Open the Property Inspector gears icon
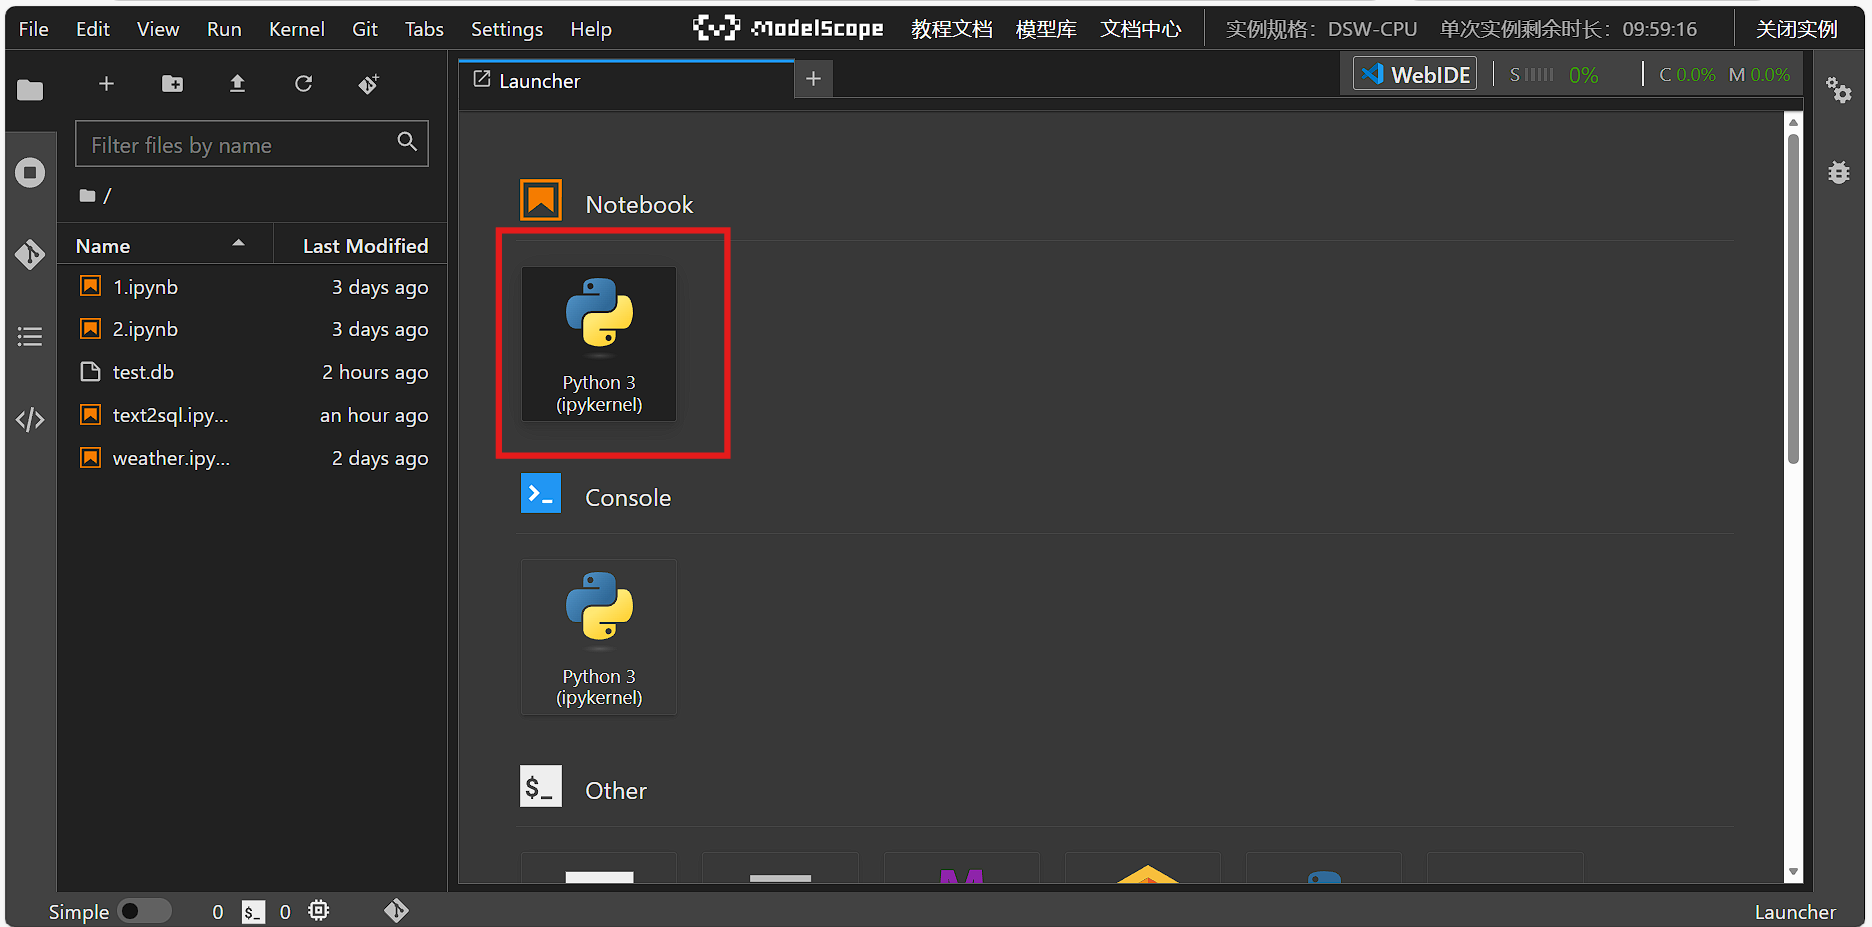 click(1838, 90)
